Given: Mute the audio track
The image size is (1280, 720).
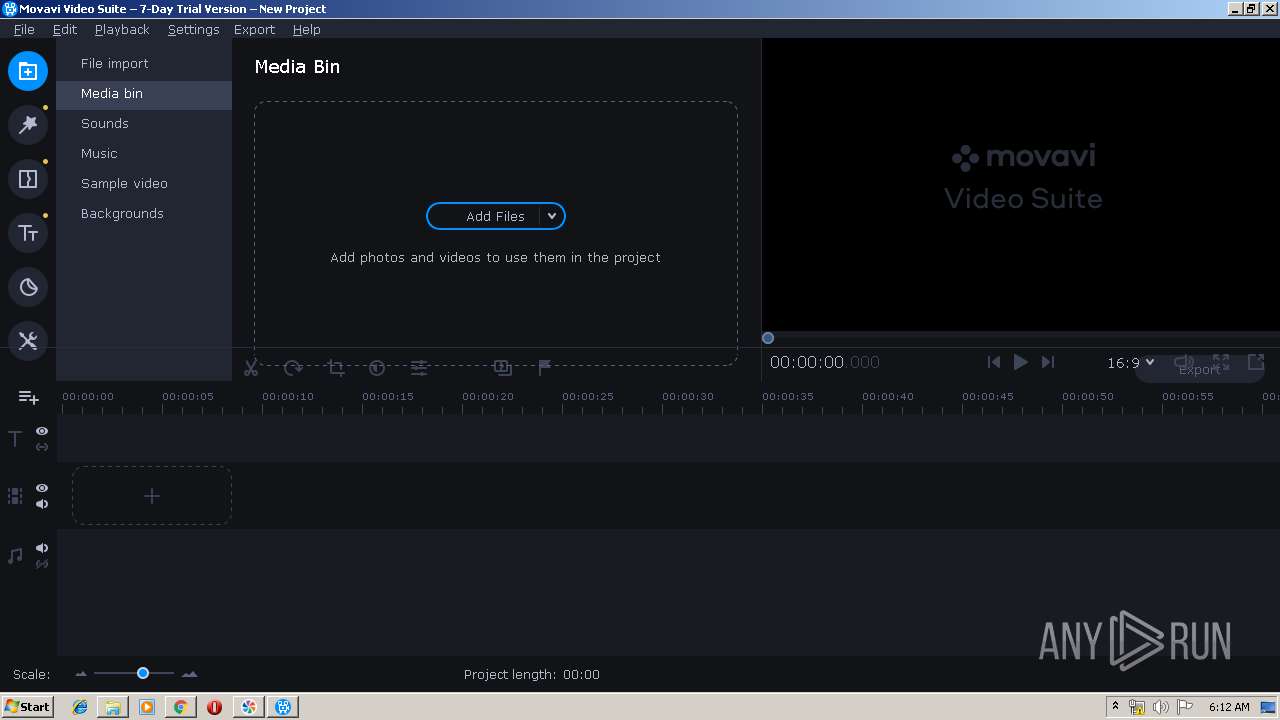Looking at the screenshot, I should coord(42,548).
